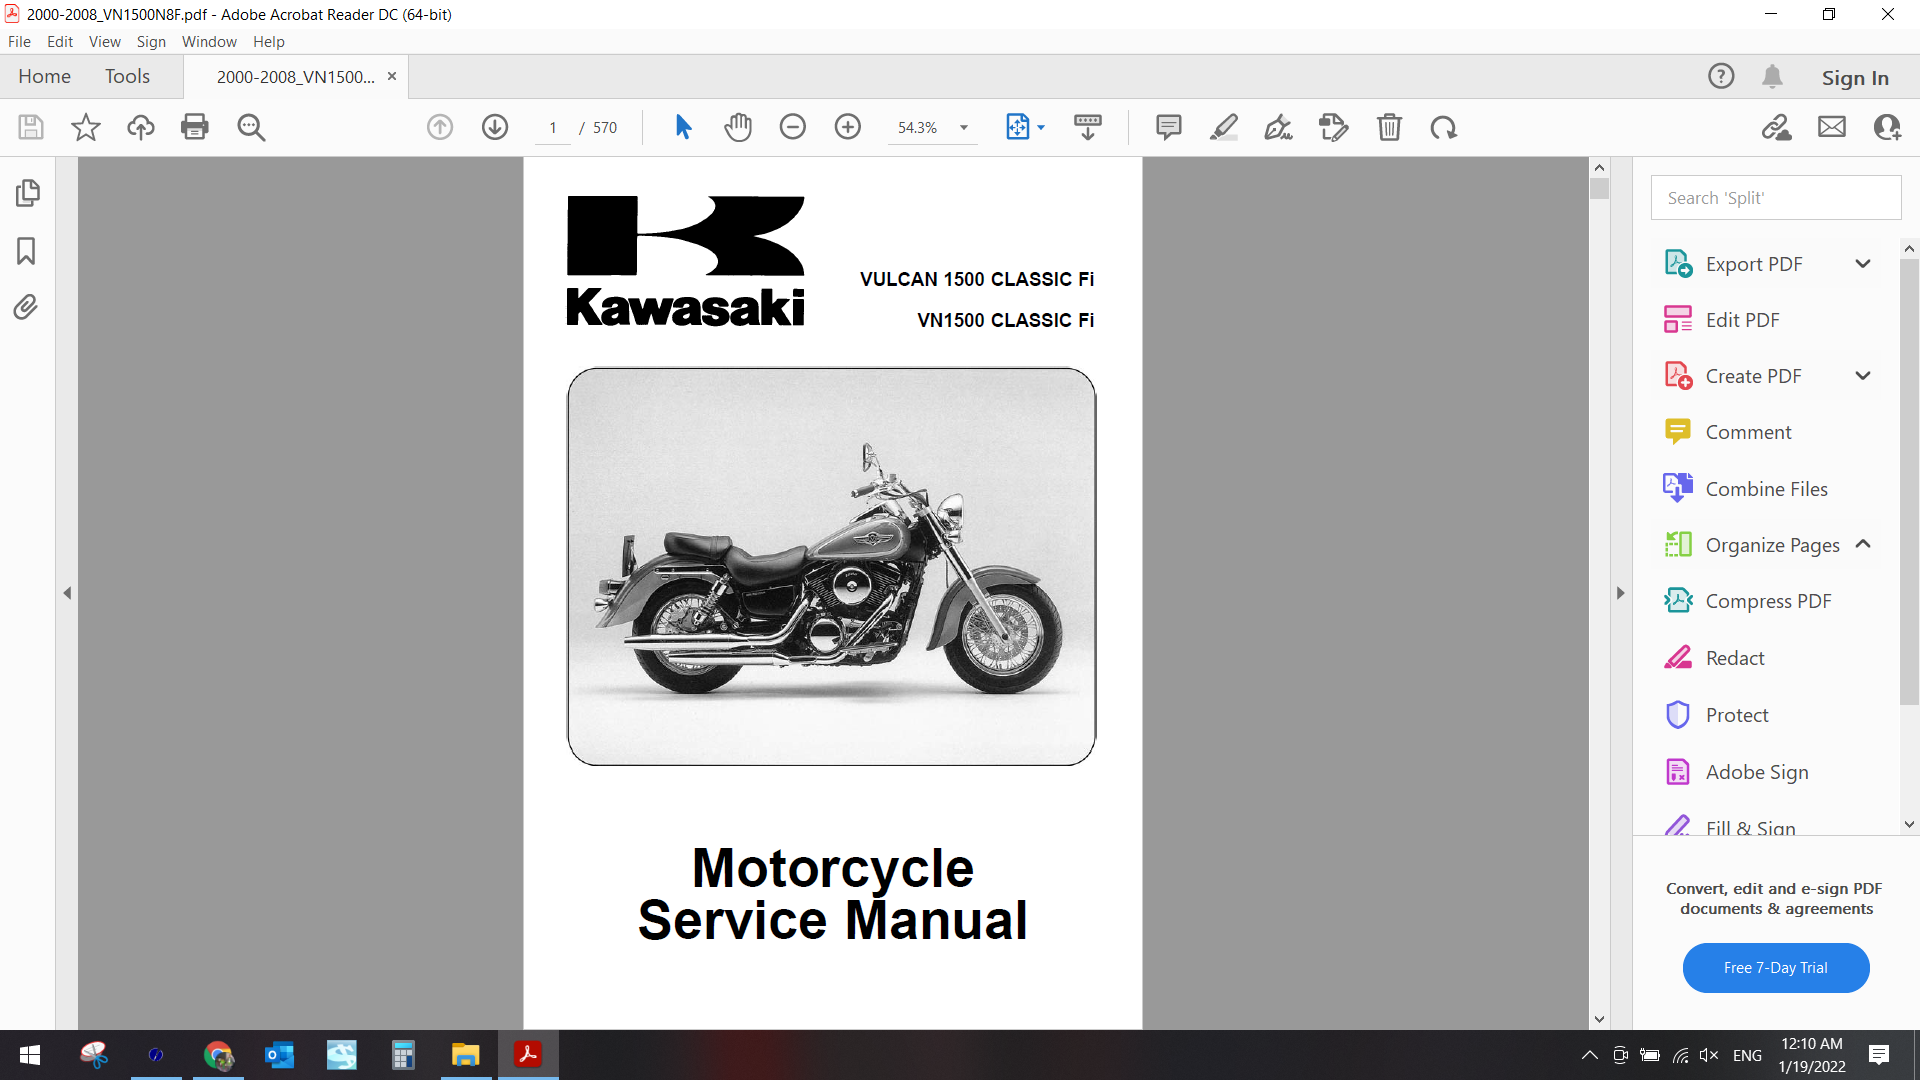Choose the Selection arrow tool

point(683,127)
